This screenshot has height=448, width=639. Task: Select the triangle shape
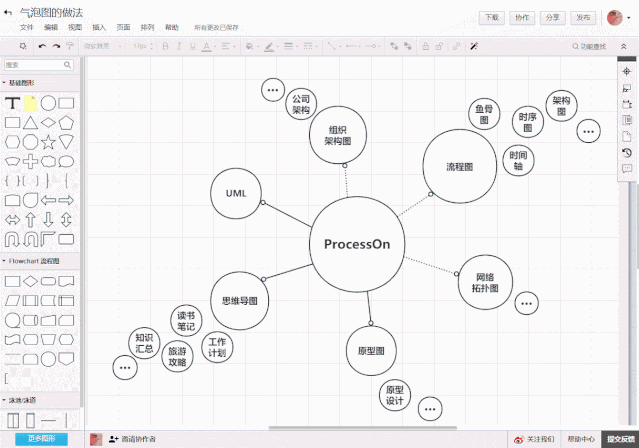point(31,123)
